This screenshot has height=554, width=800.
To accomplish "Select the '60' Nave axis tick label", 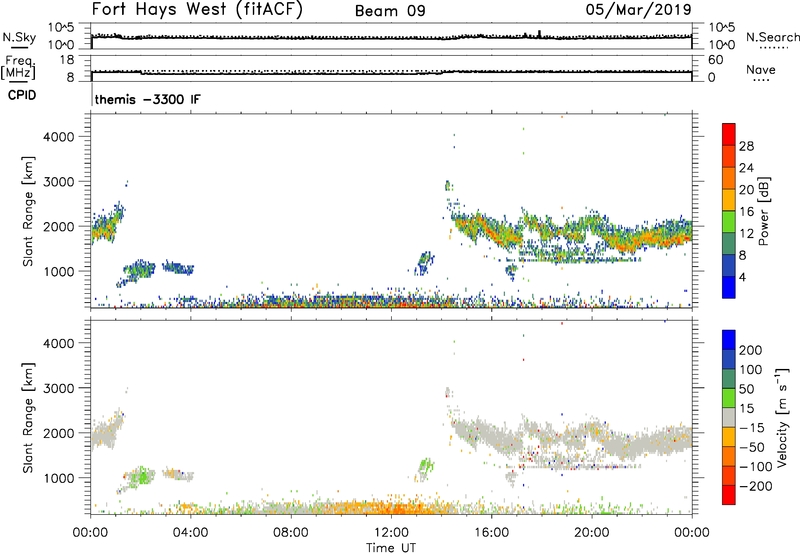I will pos(715,60).
